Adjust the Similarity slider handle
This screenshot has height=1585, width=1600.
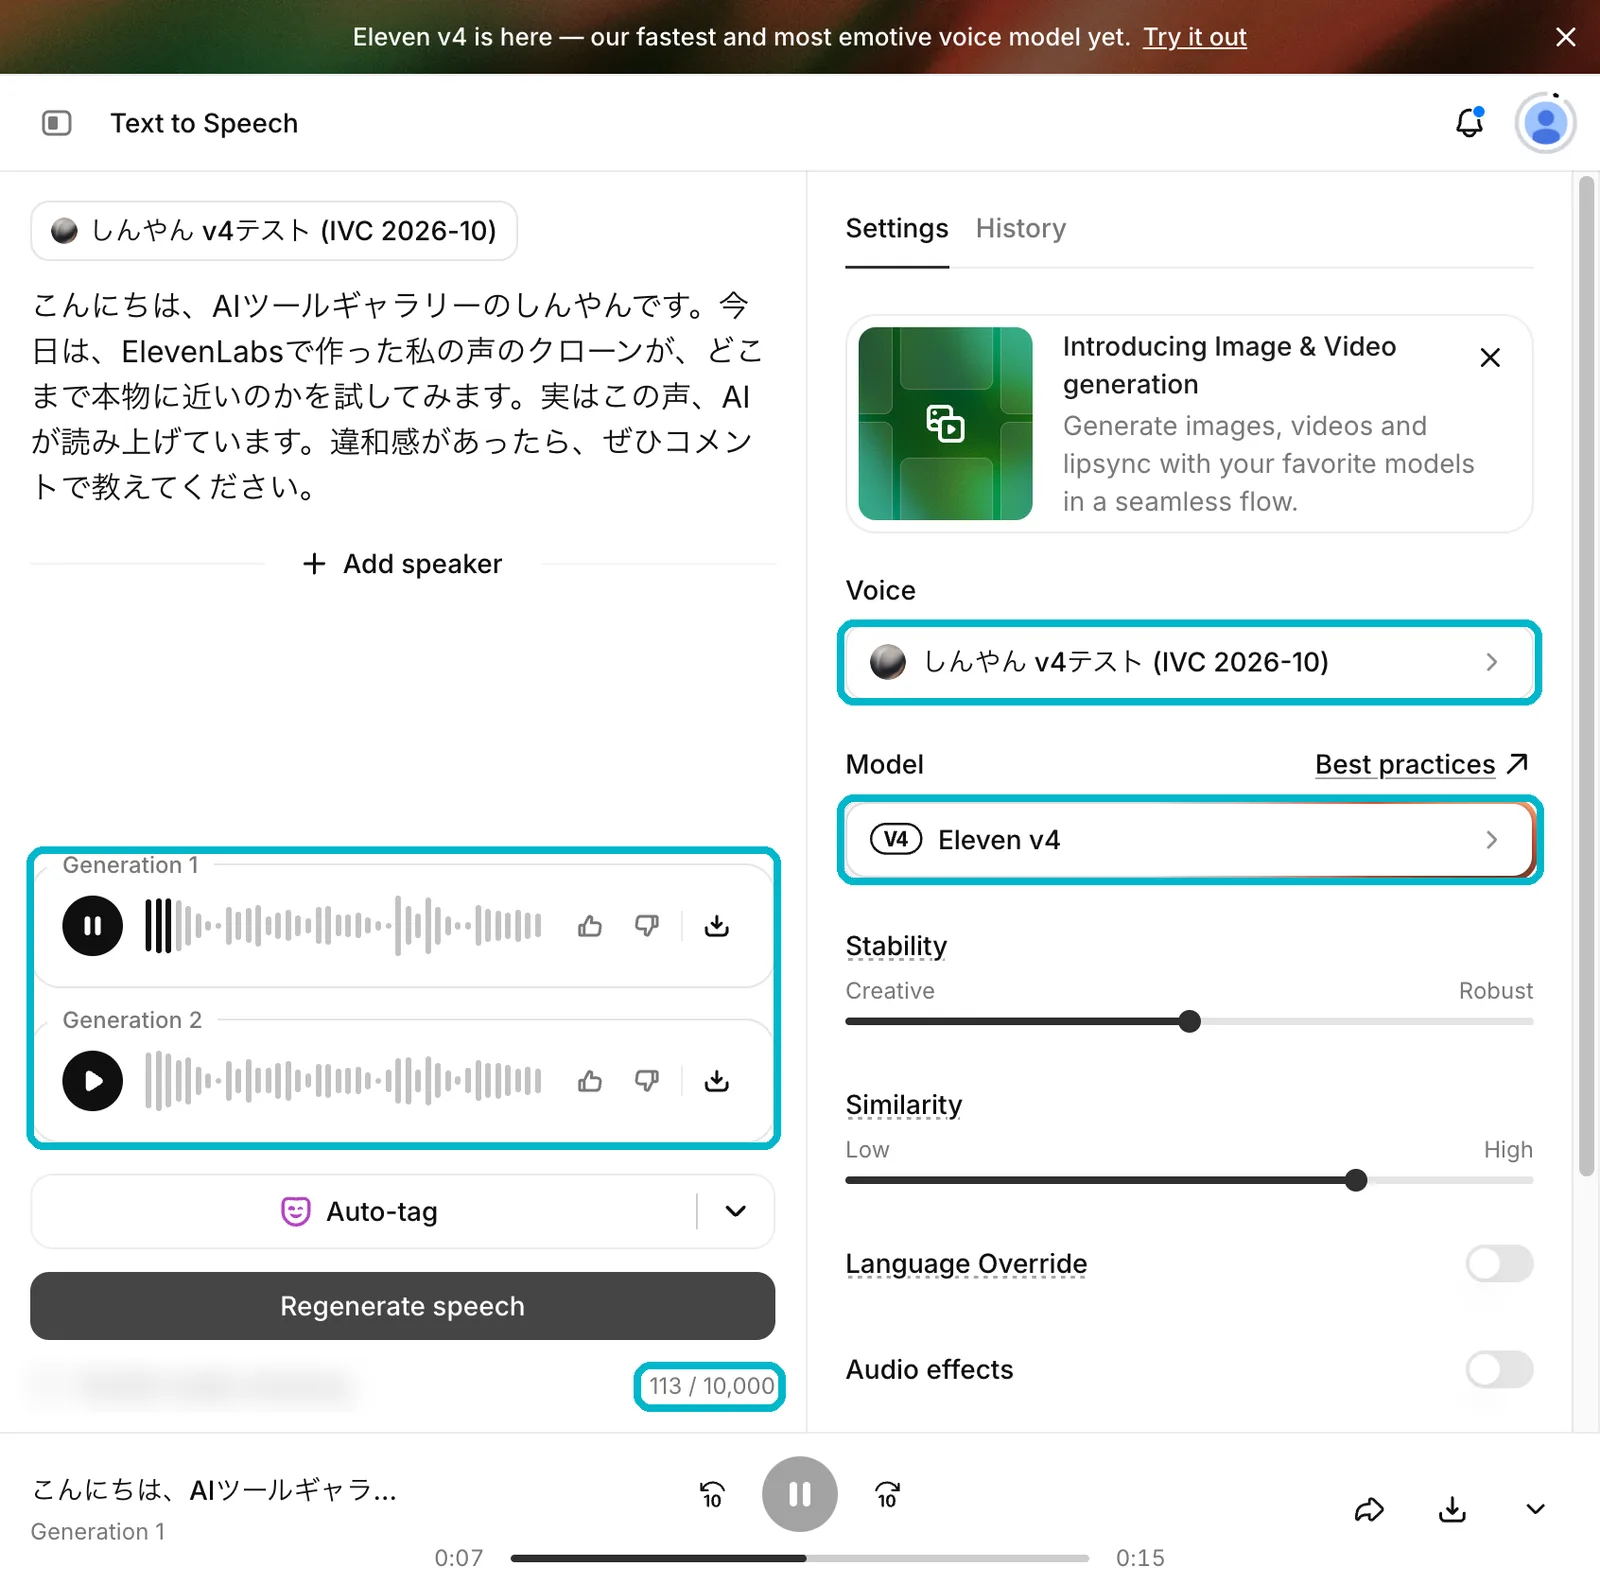1356,1180
